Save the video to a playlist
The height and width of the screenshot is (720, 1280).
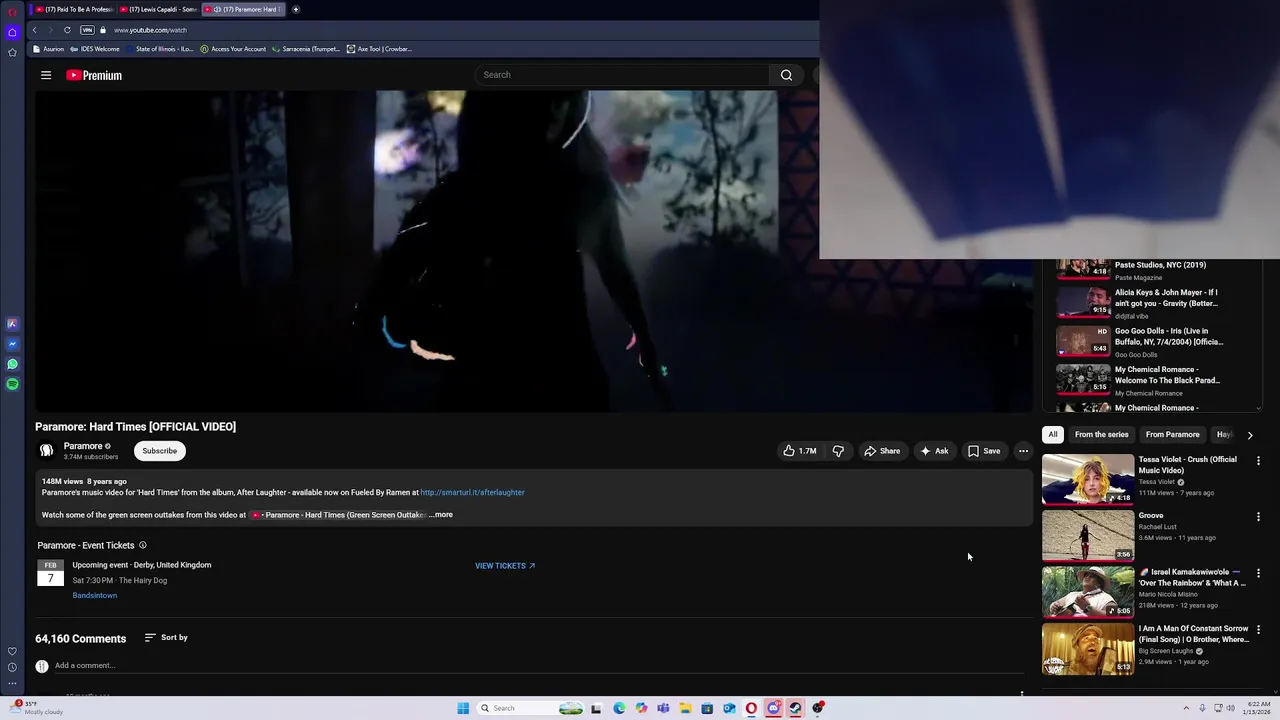[x=984, y=451]
